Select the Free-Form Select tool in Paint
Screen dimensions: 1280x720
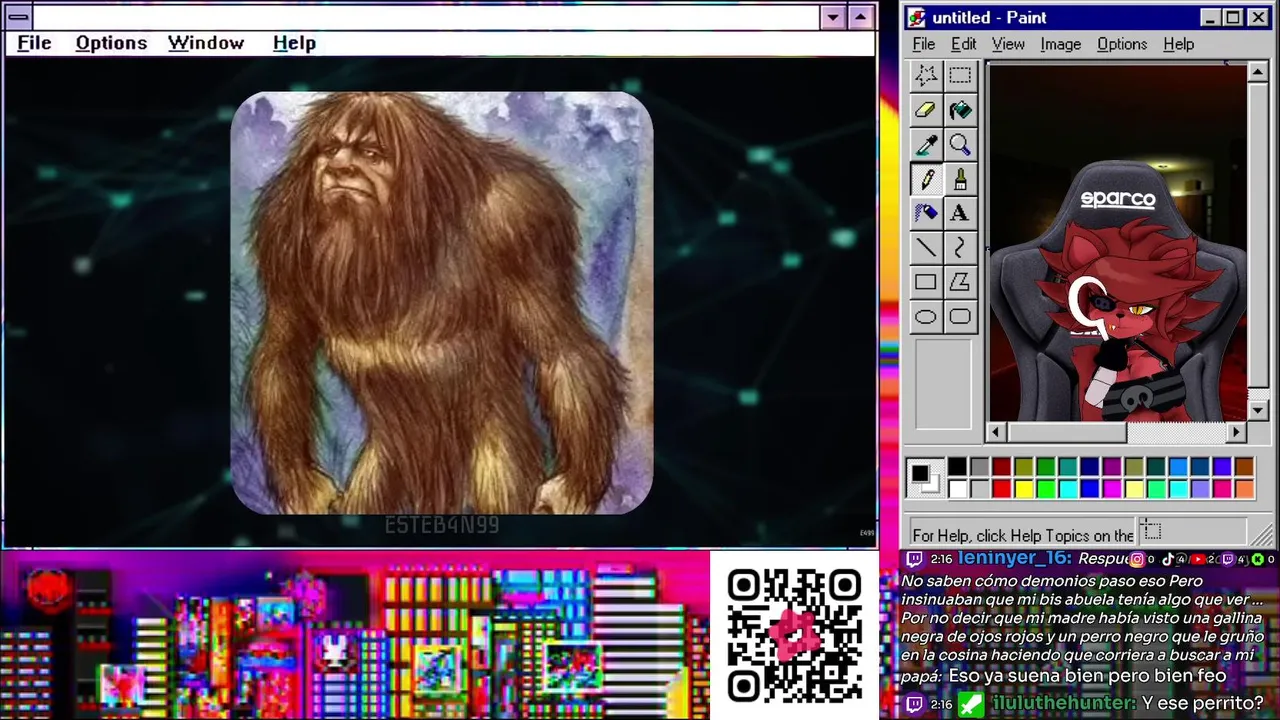pos(926,76)
